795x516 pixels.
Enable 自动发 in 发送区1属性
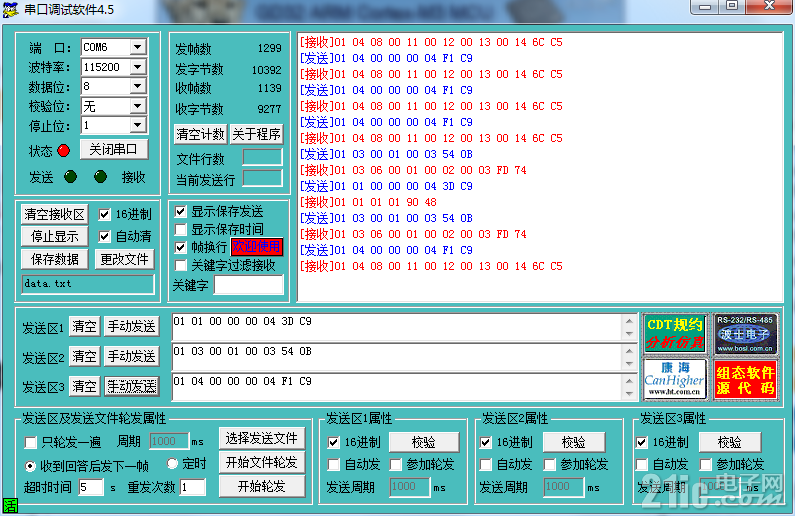[334, 464]
